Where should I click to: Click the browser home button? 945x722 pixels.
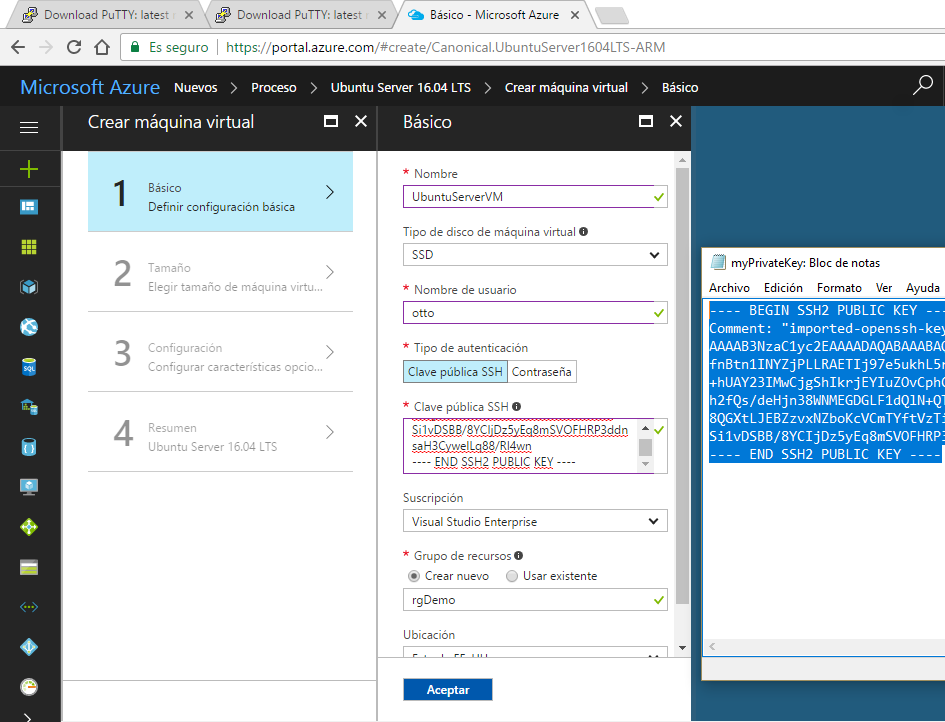point(102,47)
